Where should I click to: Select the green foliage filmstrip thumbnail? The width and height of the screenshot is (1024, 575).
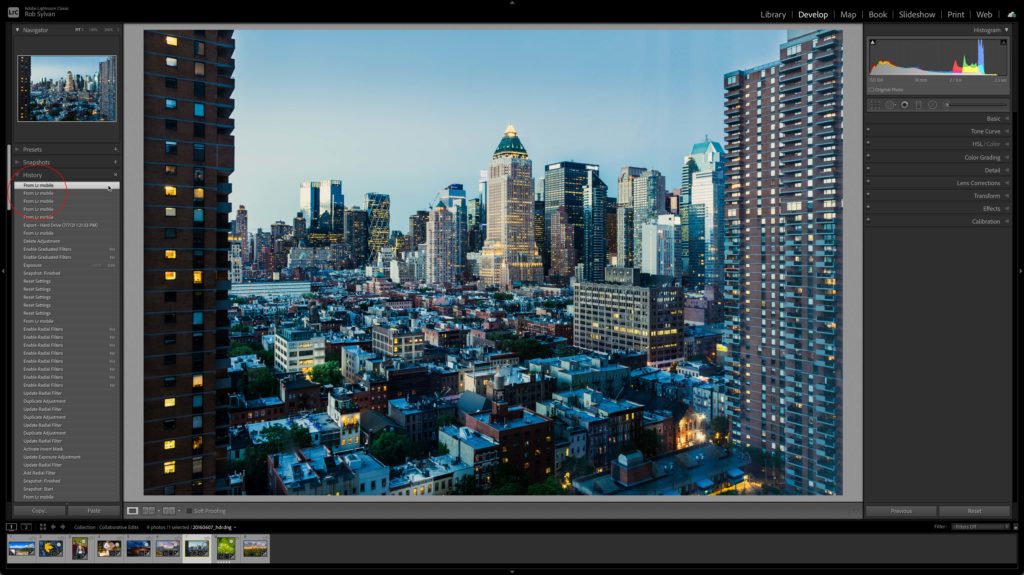point(226,548)
